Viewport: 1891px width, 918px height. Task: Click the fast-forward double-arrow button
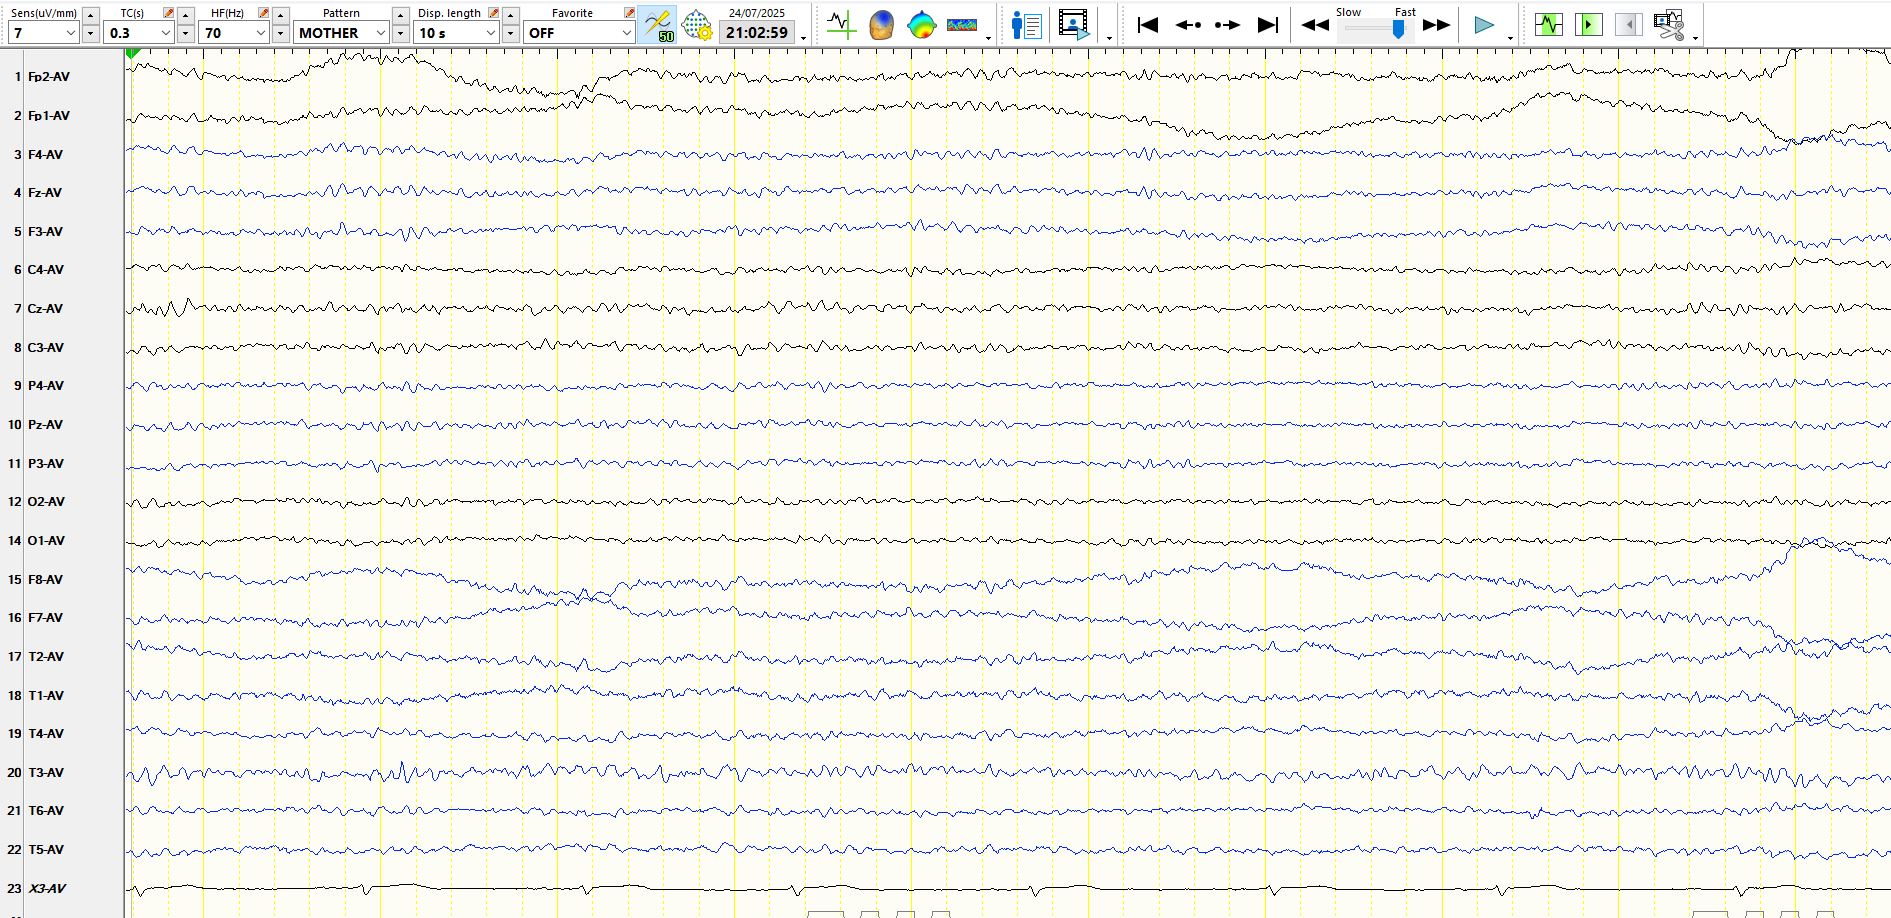[x=1436, y=25]
